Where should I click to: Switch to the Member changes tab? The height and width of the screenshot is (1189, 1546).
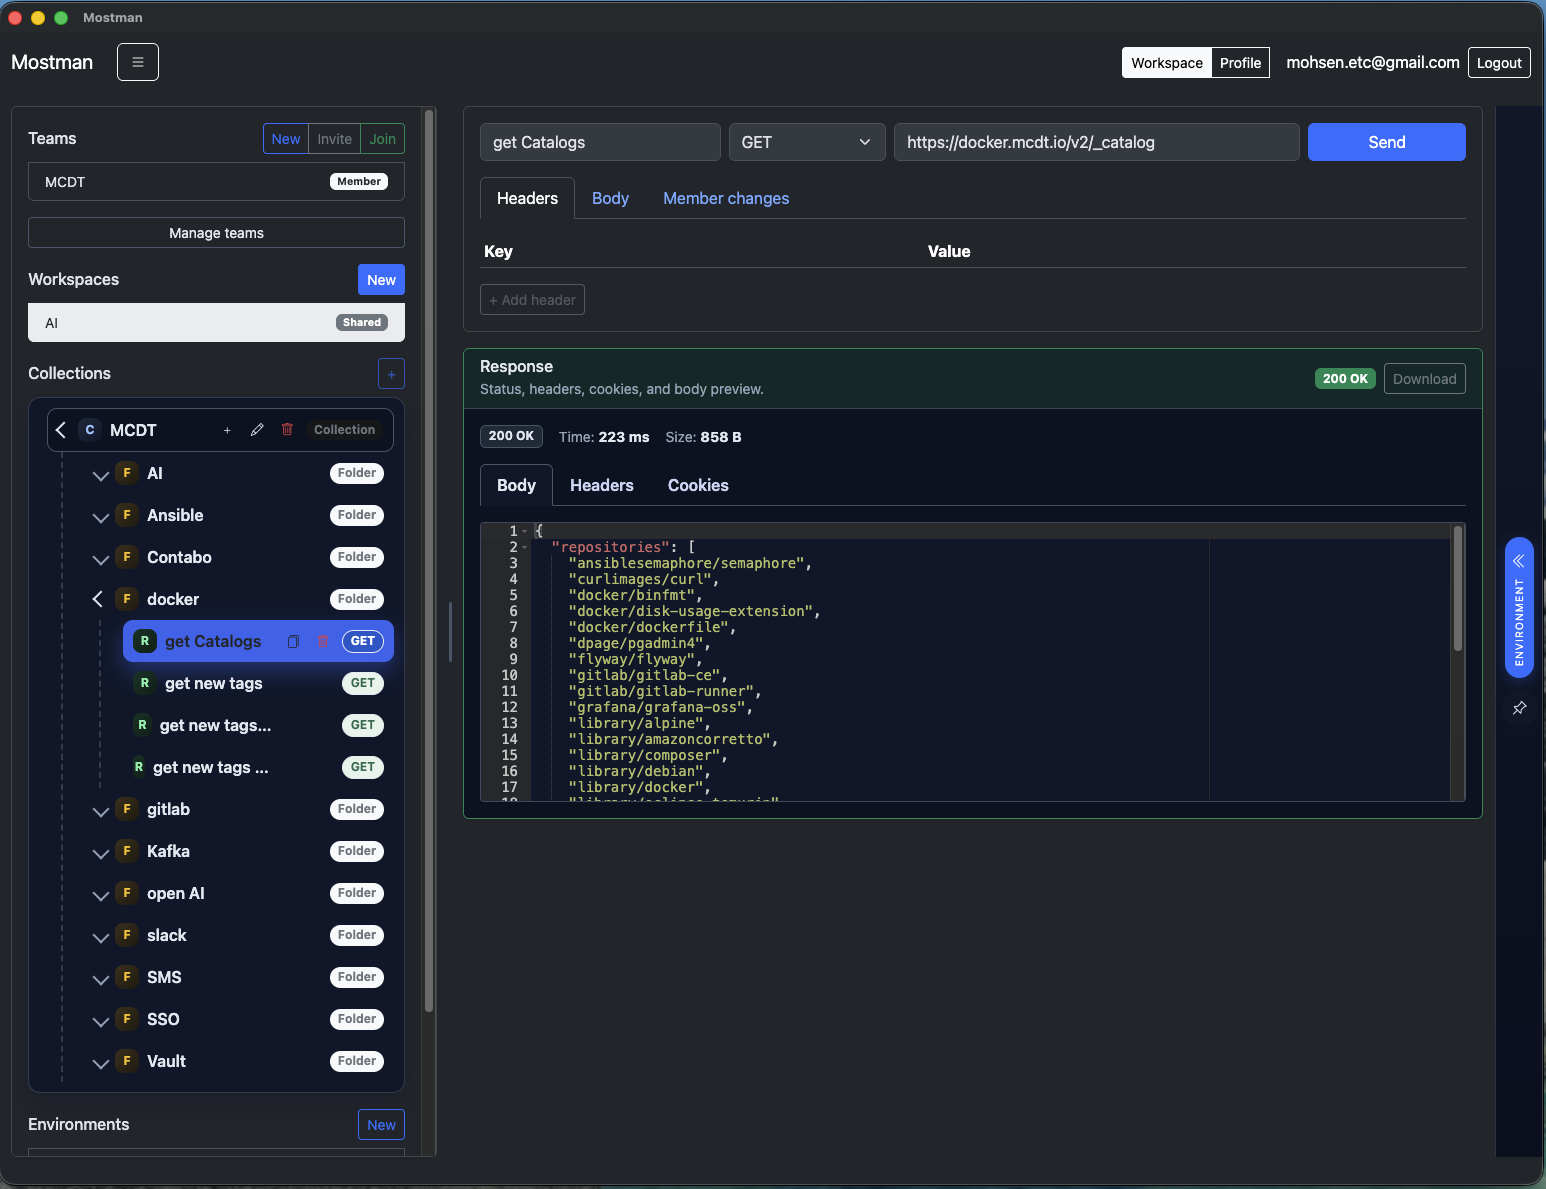[x=725, y=198]
